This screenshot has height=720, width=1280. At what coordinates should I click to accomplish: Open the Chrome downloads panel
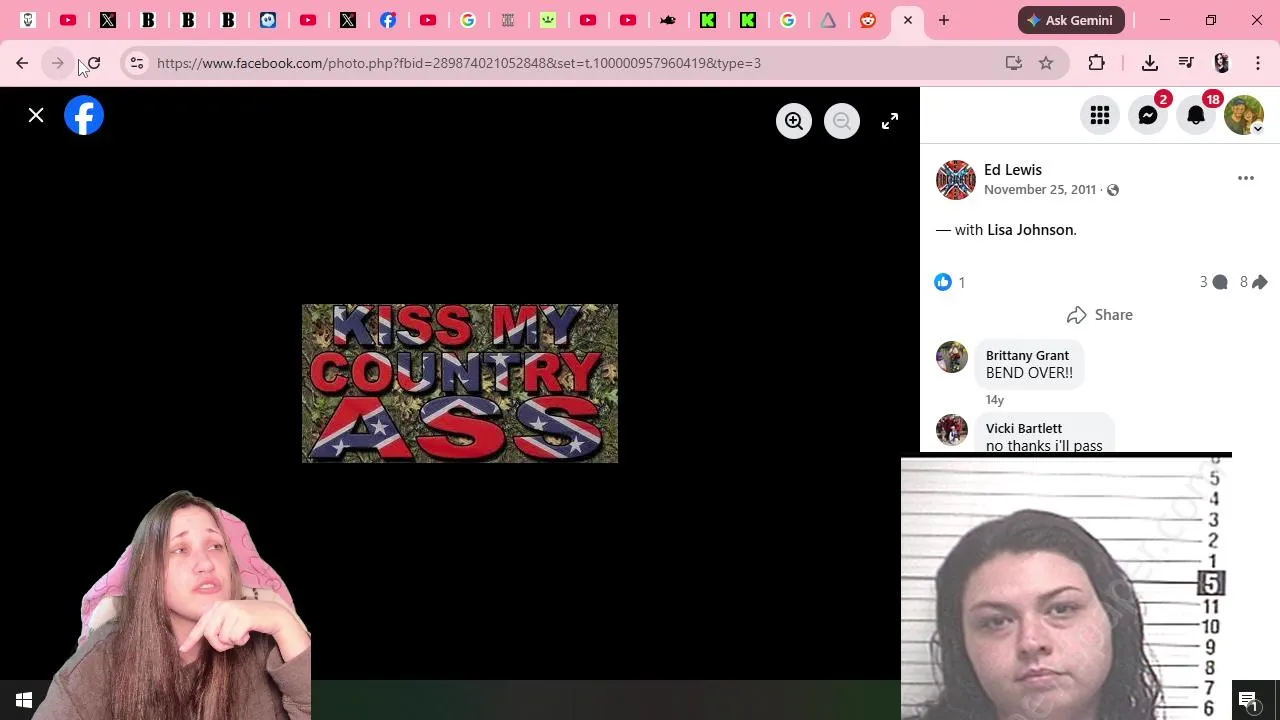[x=1150, y=63]
